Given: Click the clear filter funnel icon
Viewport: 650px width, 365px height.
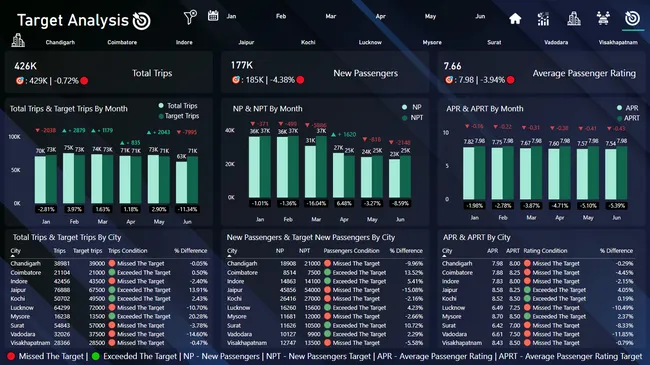Looking at the screenshot, I should pyautogui.click(x=190, y=17).
